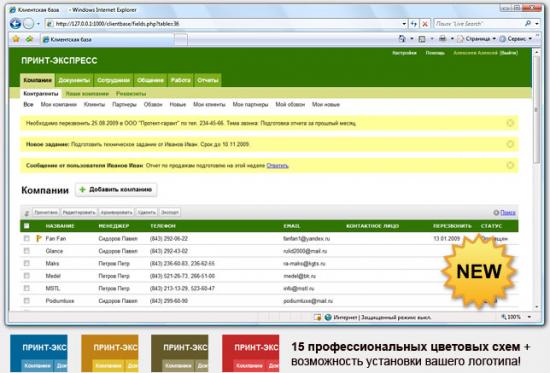
Task: Click the globe icon in status bar
Action: 328,317
